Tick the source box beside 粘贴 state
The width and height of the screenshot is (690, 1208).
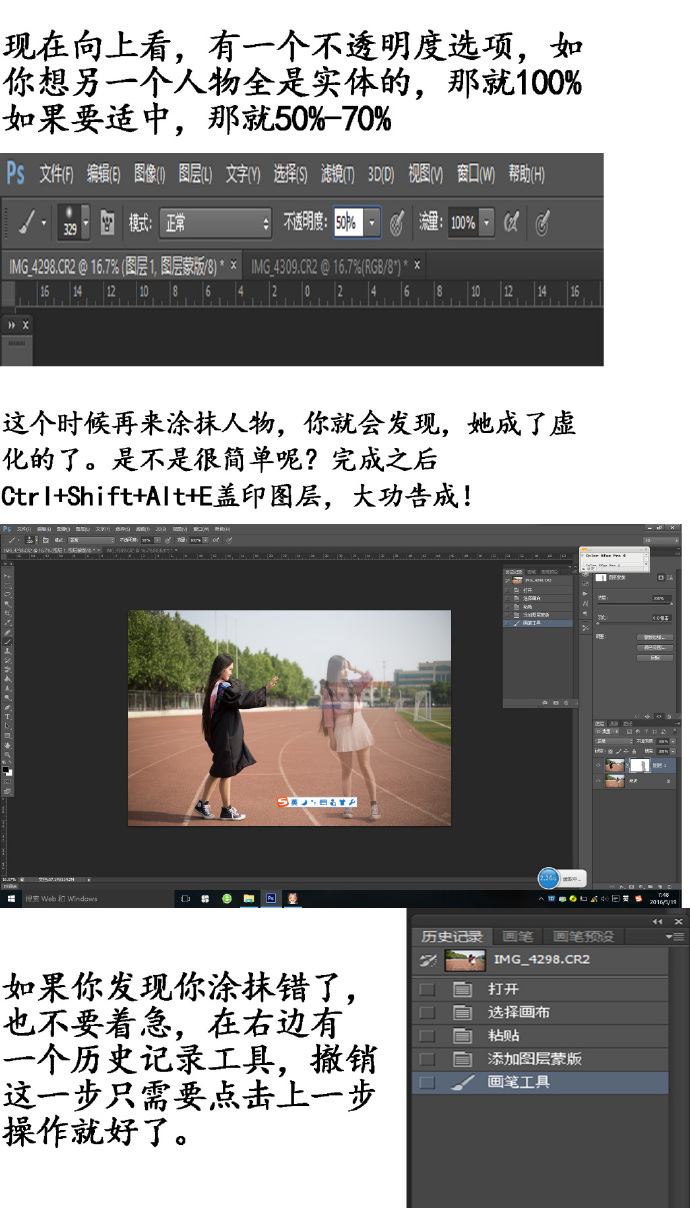pos(428,1036)
